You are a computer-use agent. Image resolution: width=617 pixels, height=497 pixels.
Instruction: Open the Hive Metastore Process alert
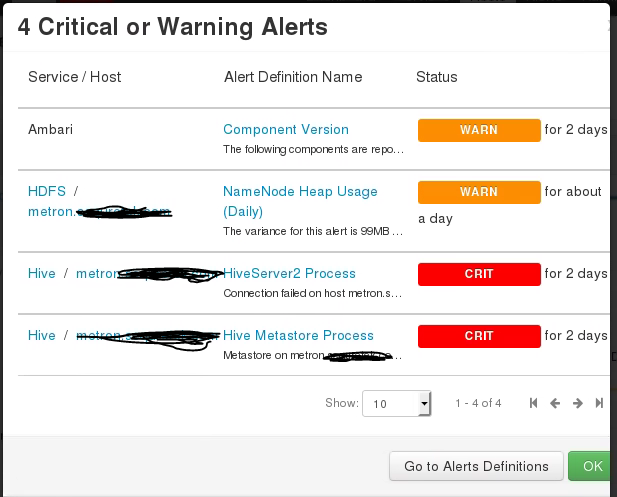pos(298,335)
